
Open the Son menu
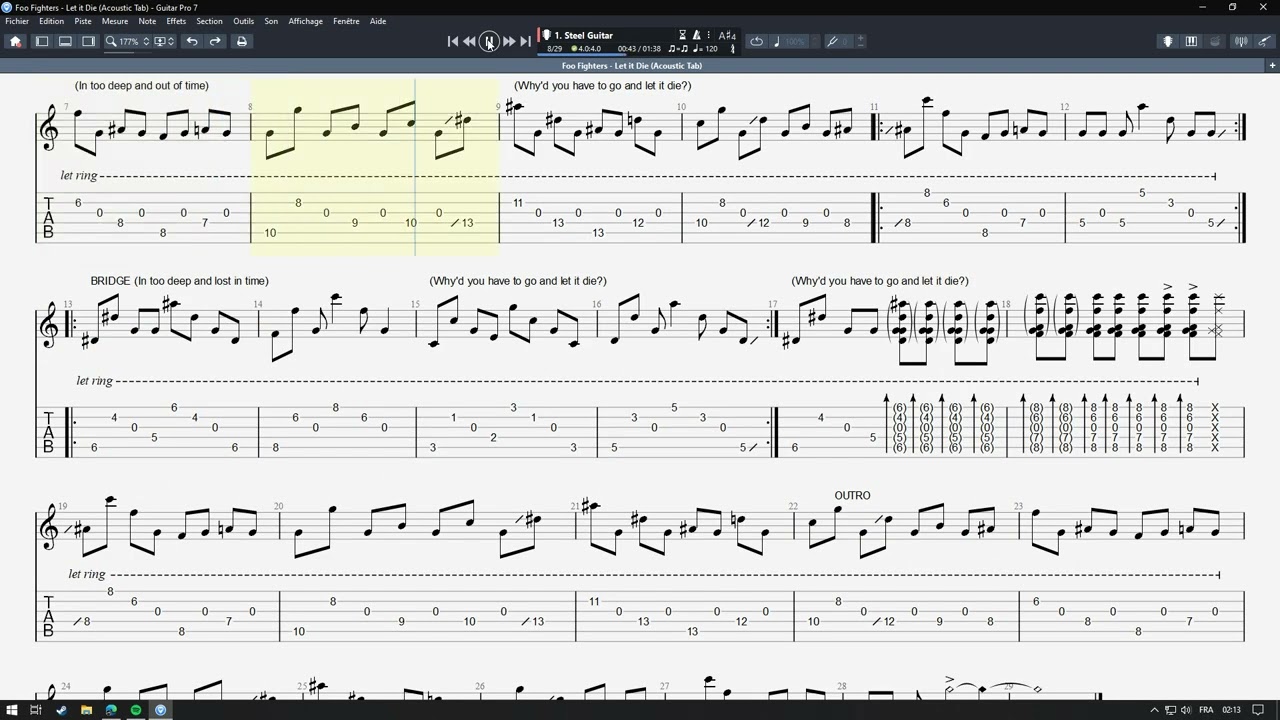[x=271, y=21]
